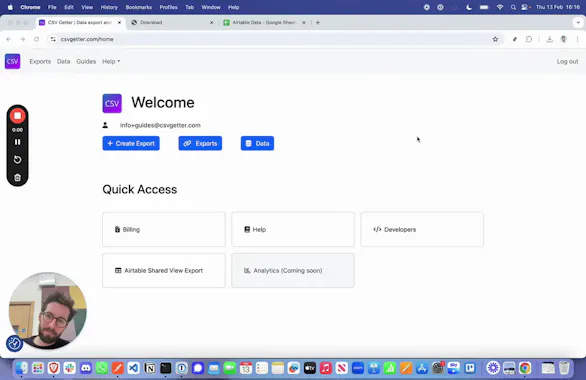Close the CSV Getter tab

(119, 22)
